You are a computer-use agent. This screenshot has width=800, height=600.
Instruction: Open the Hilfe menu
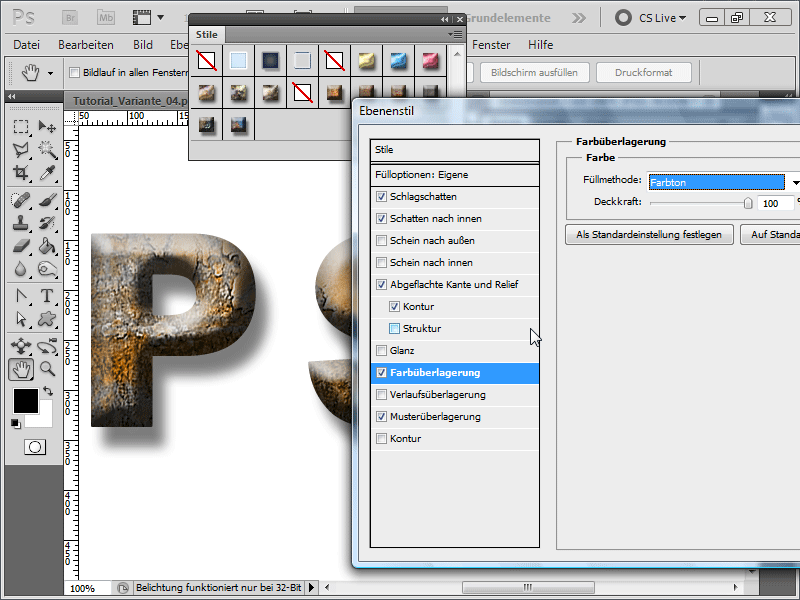pyautogui.click(x=540, y=45)
